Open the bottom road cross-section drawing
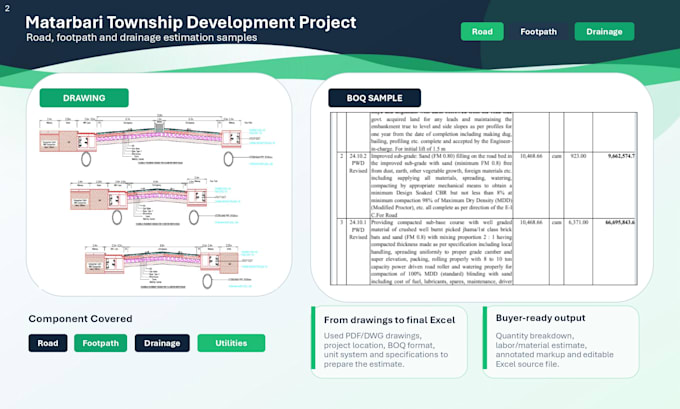The height and width of the screenshot is (409, 680). 176,265
